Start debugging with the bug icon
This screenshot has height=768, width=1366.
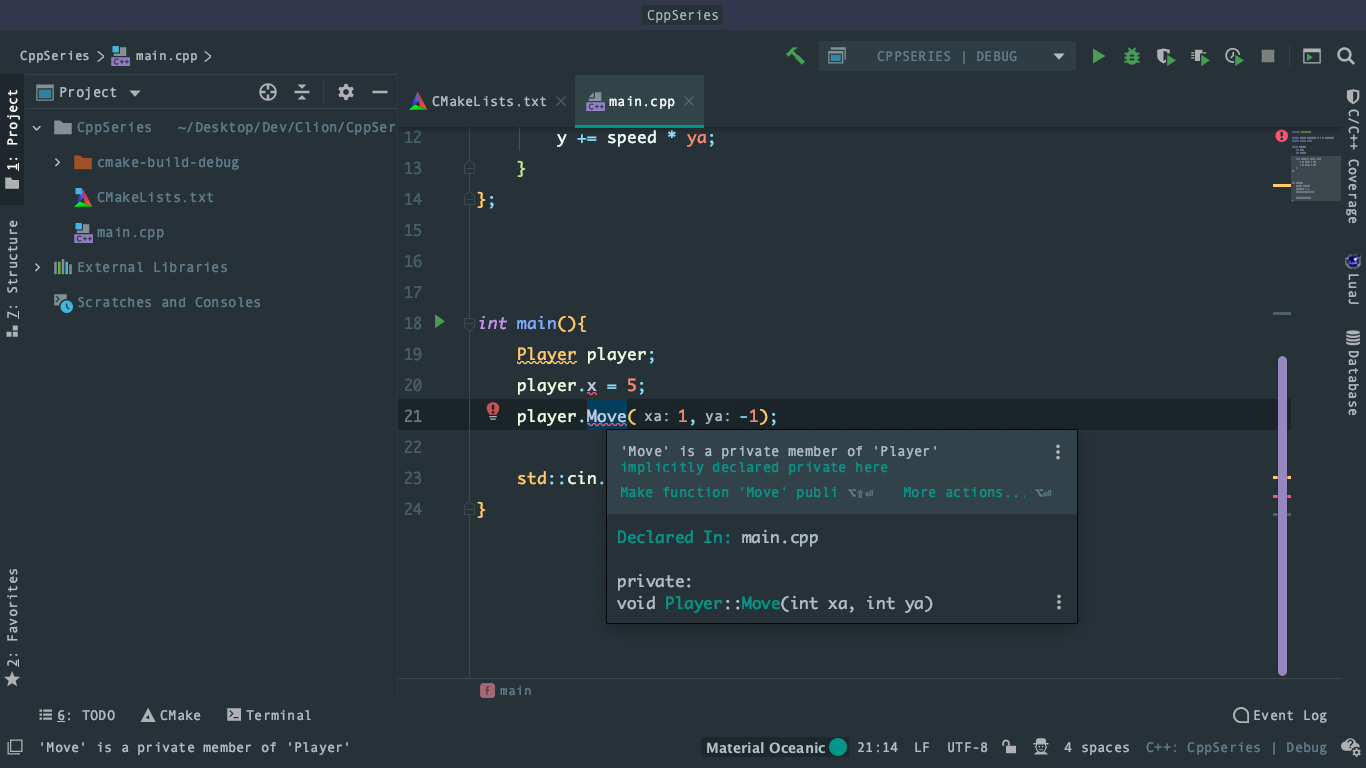click(1132, 57)
